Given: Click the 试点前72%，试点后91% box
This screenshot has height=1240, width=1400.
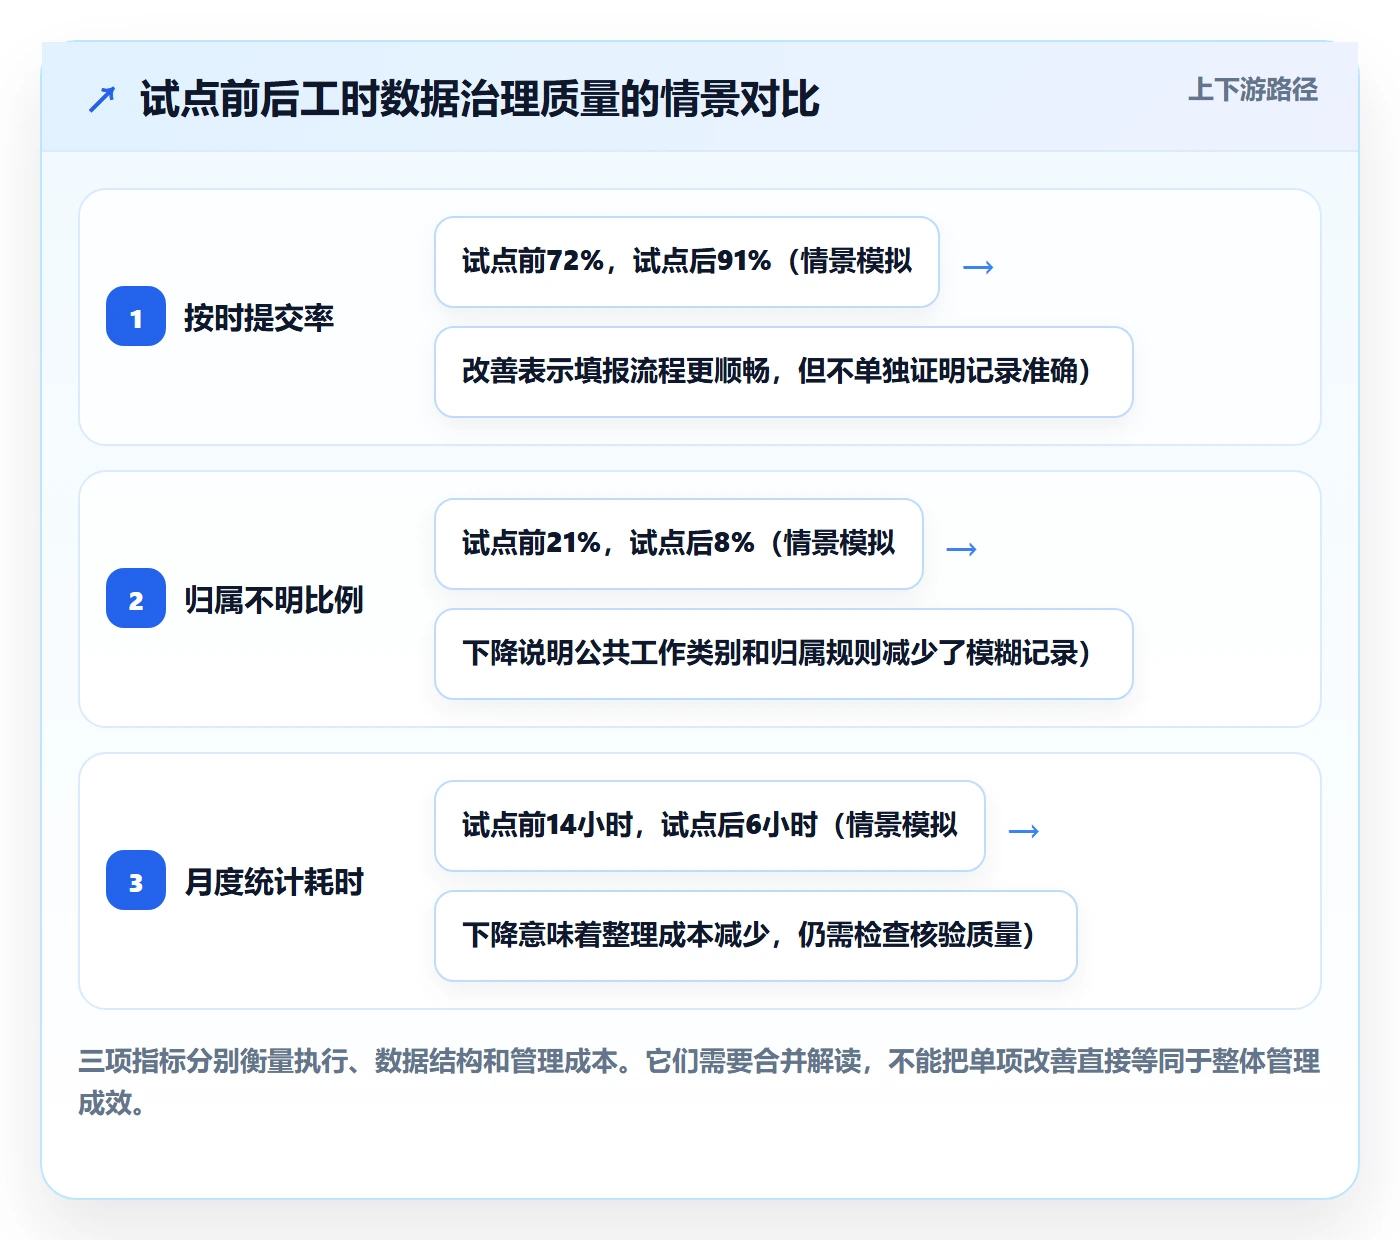Looking at the screenshot, I should pyautogui.click(x=687, y=262).
